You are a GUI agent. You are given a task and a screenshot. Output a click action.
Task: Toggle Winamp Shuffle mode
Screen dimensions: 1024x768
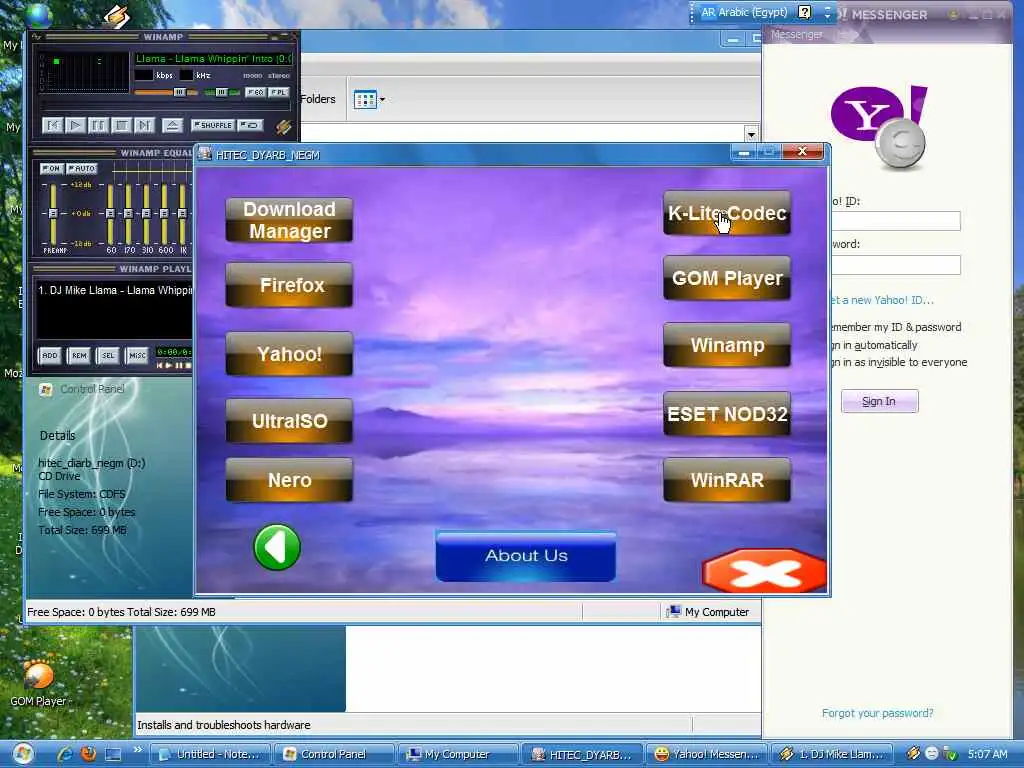tap(213, 125)
